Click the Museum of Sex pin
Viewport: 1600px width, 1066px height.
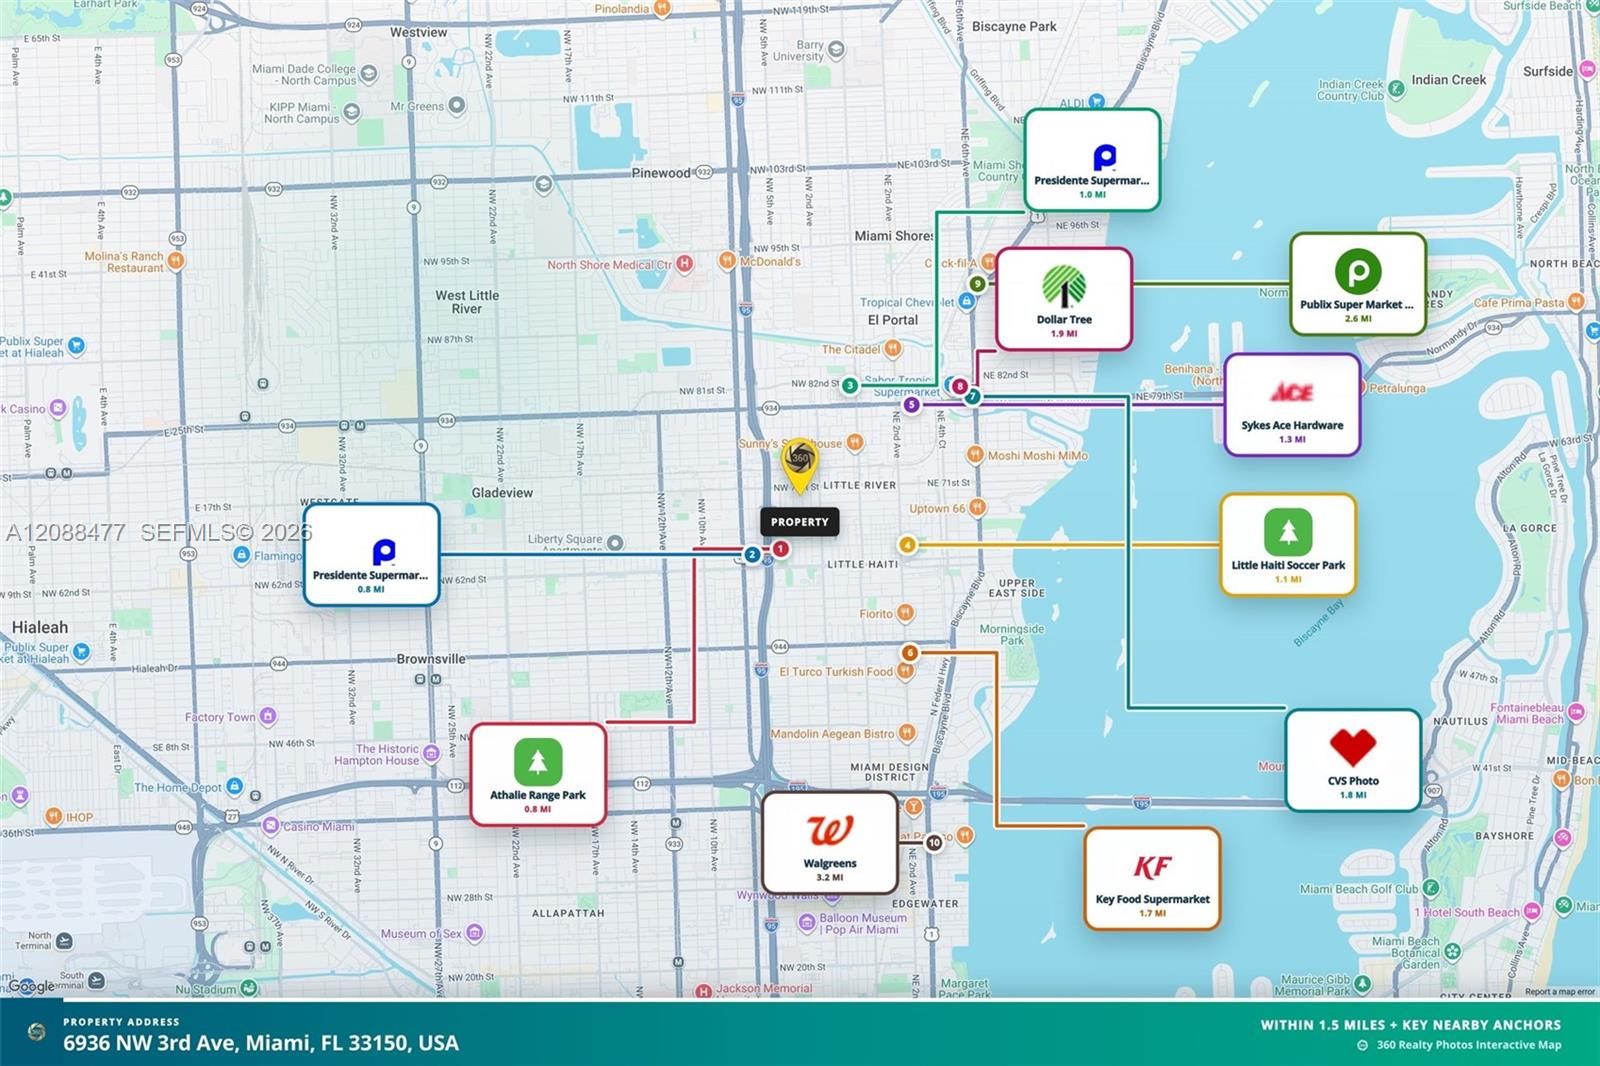474,933
